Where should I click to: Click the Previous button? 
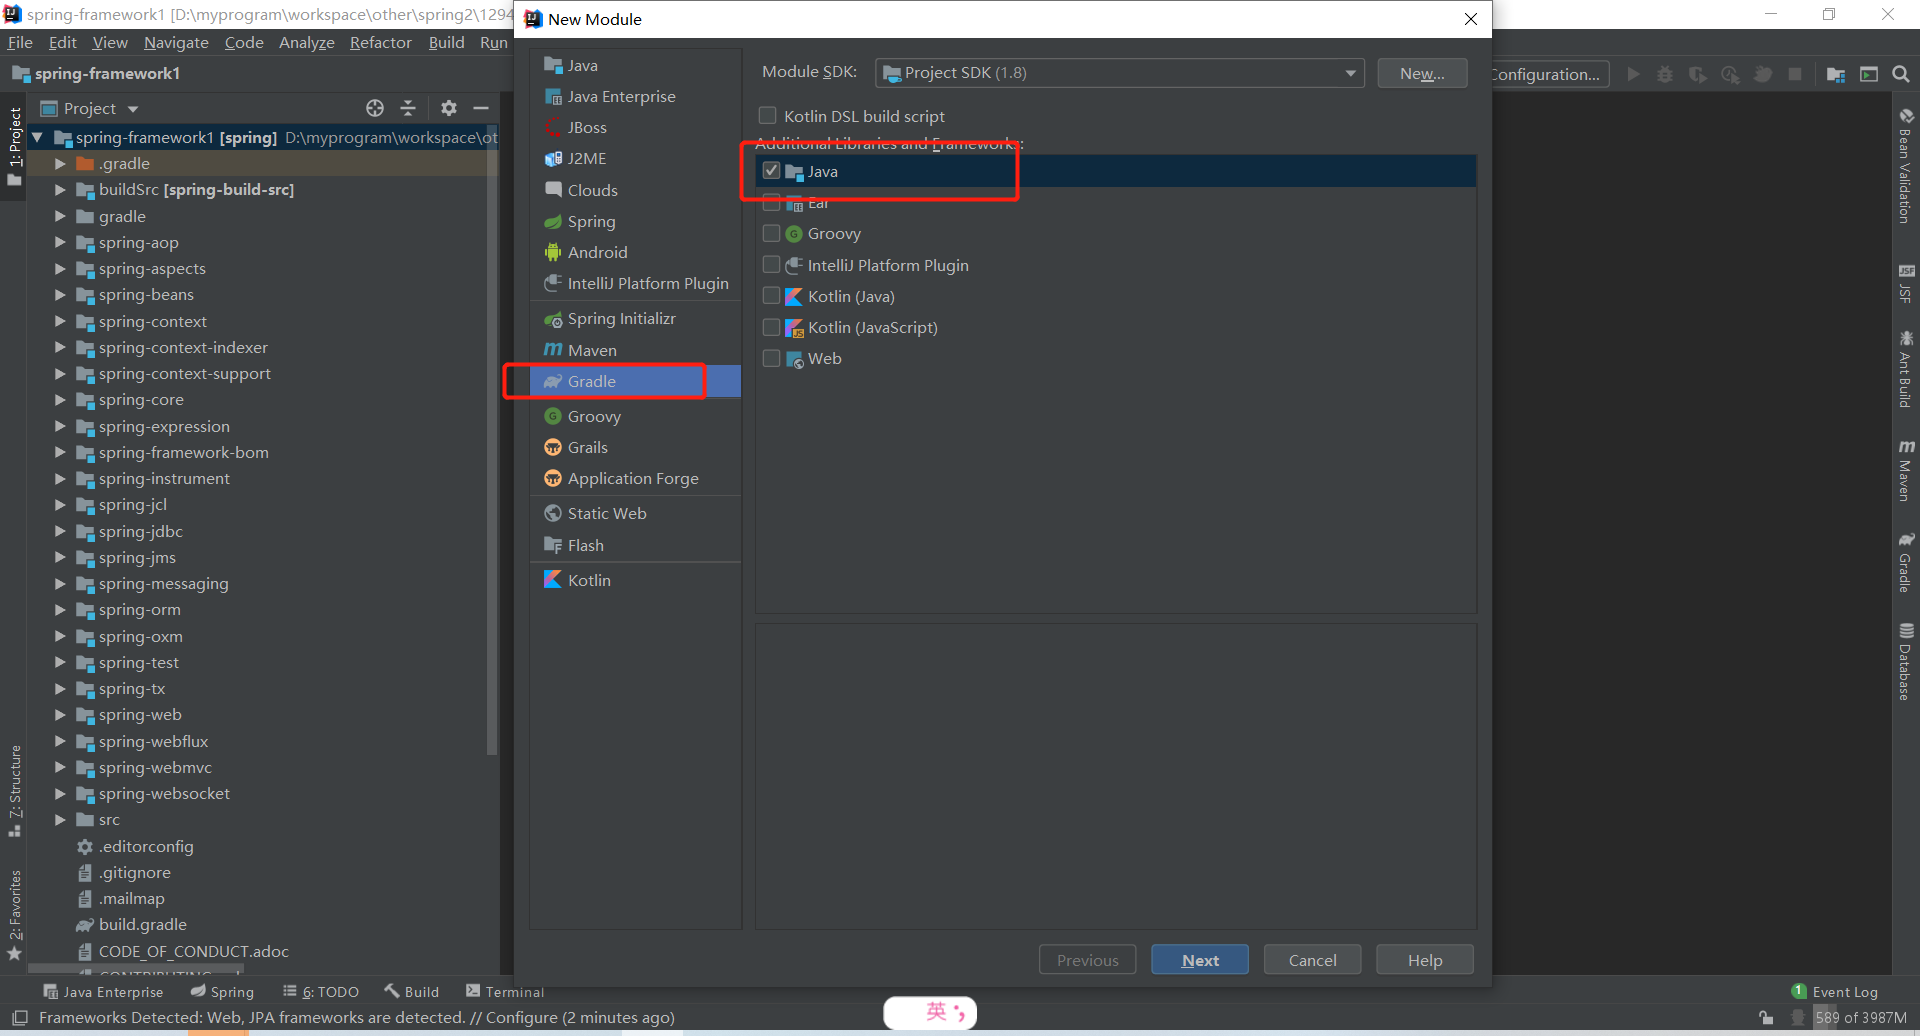click(1088, 960)
